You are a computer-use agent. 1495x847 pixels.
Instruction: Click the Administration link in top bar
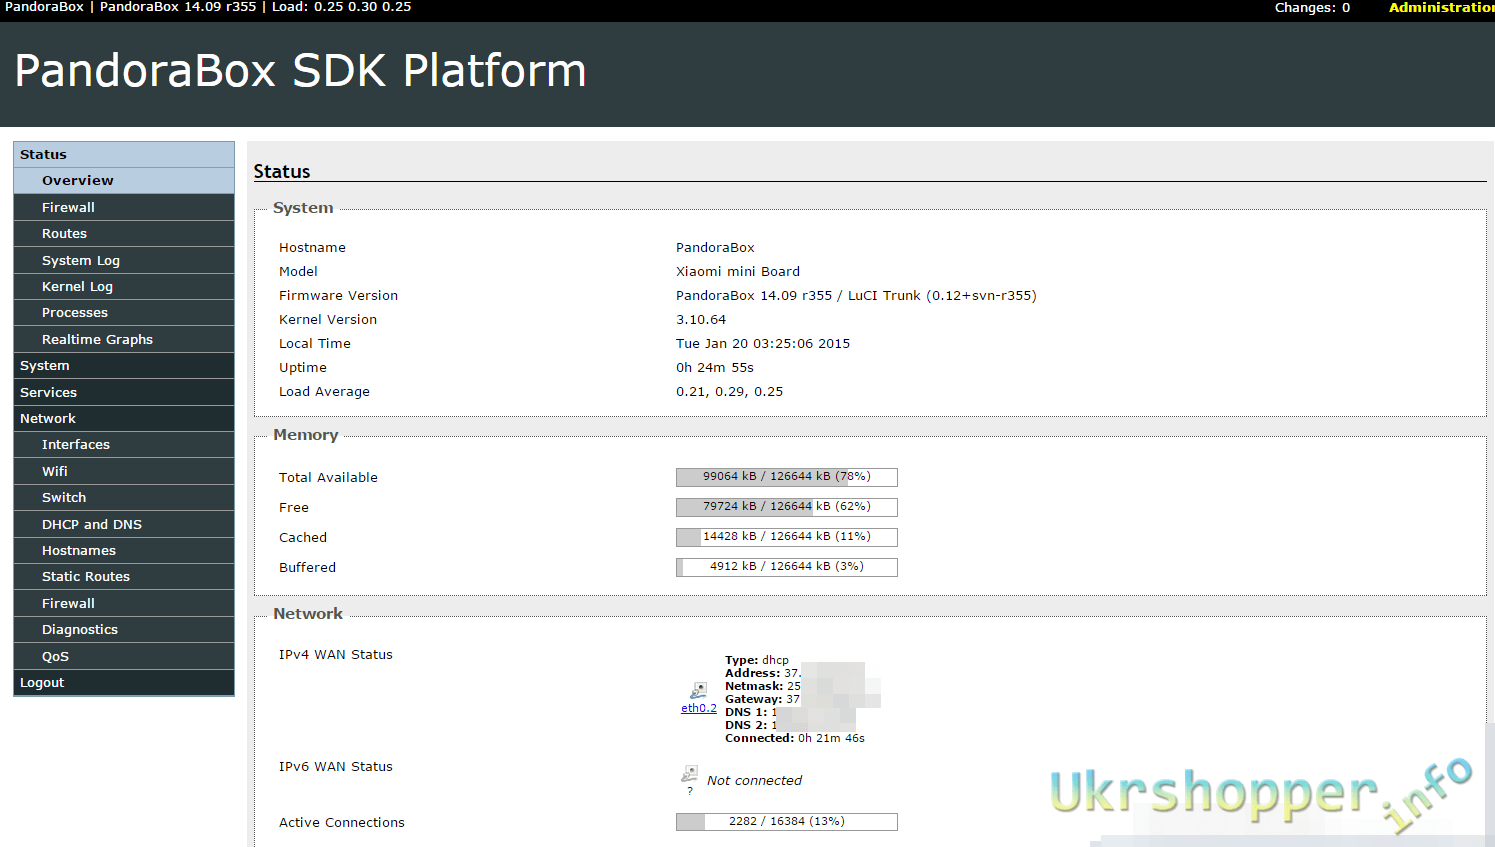[1441, 8]
